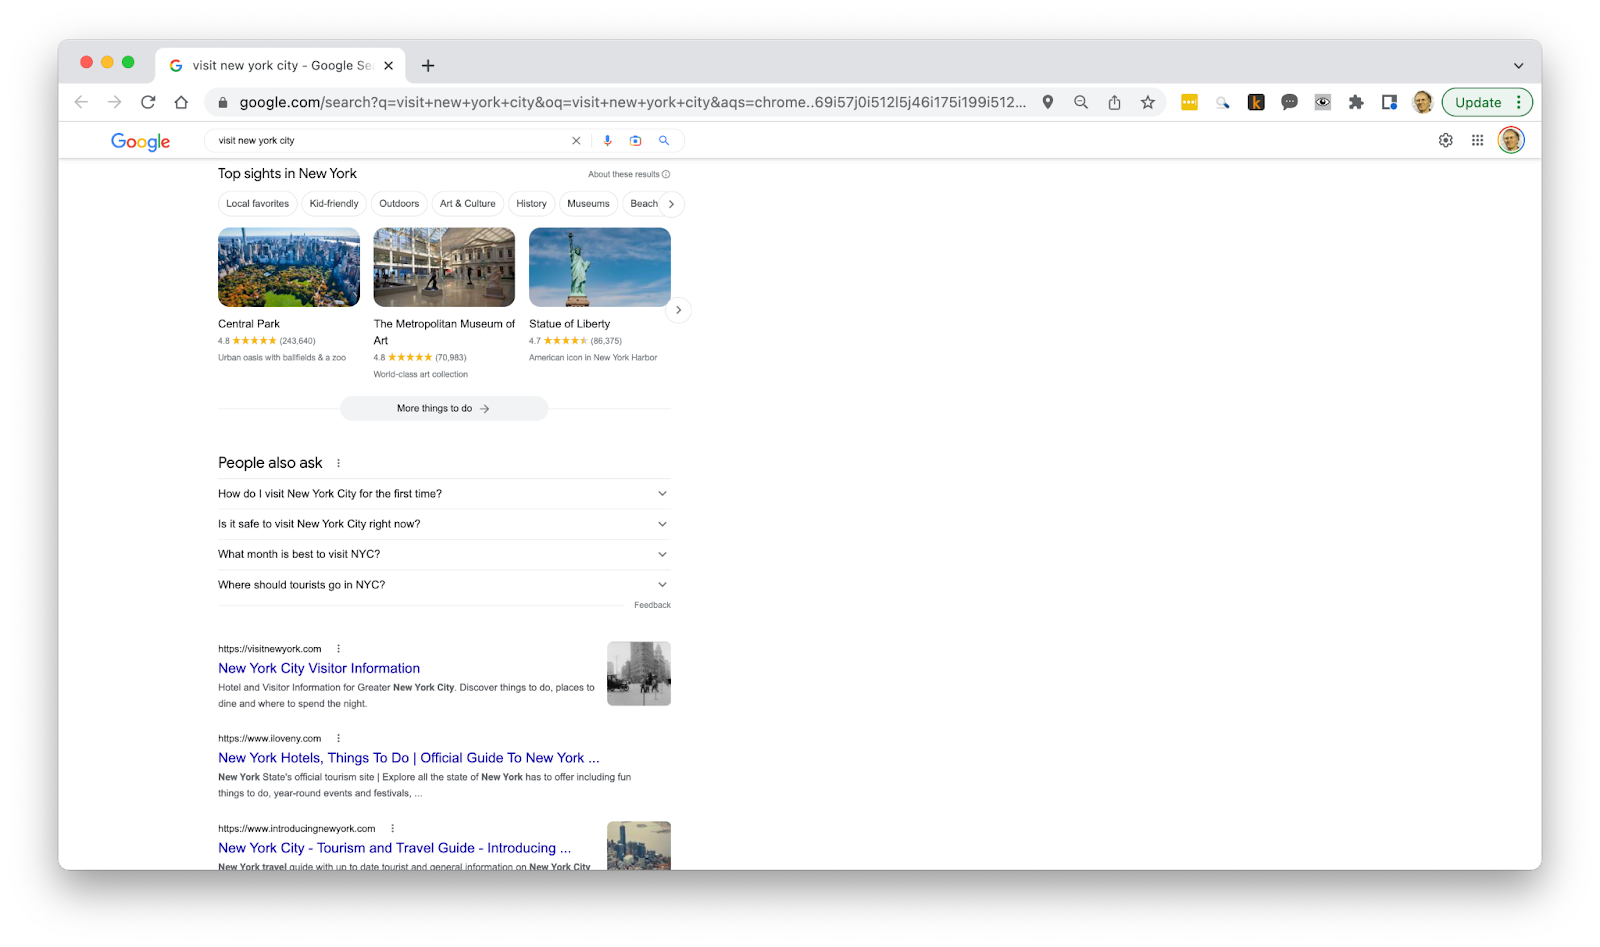The height and width of the screenshot is (947, 1600).
Task: Open the zoom magnifier icon in address bar
Action: click(x=1081, y=102)
